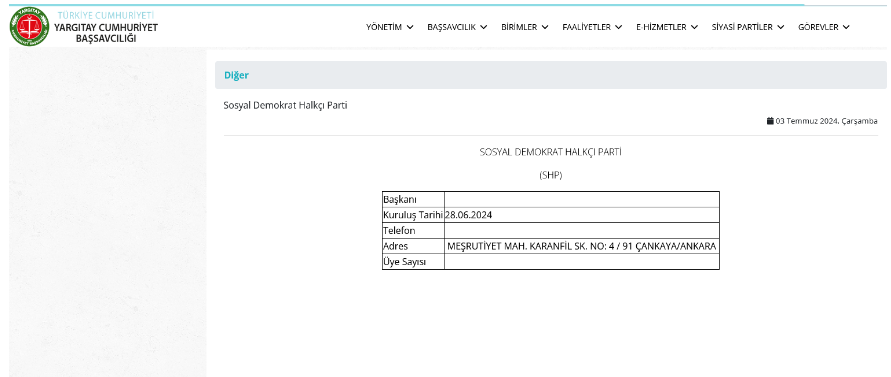Open the FAALİYETLER menu
Screen dimensions: 891x377
(592, 27)
